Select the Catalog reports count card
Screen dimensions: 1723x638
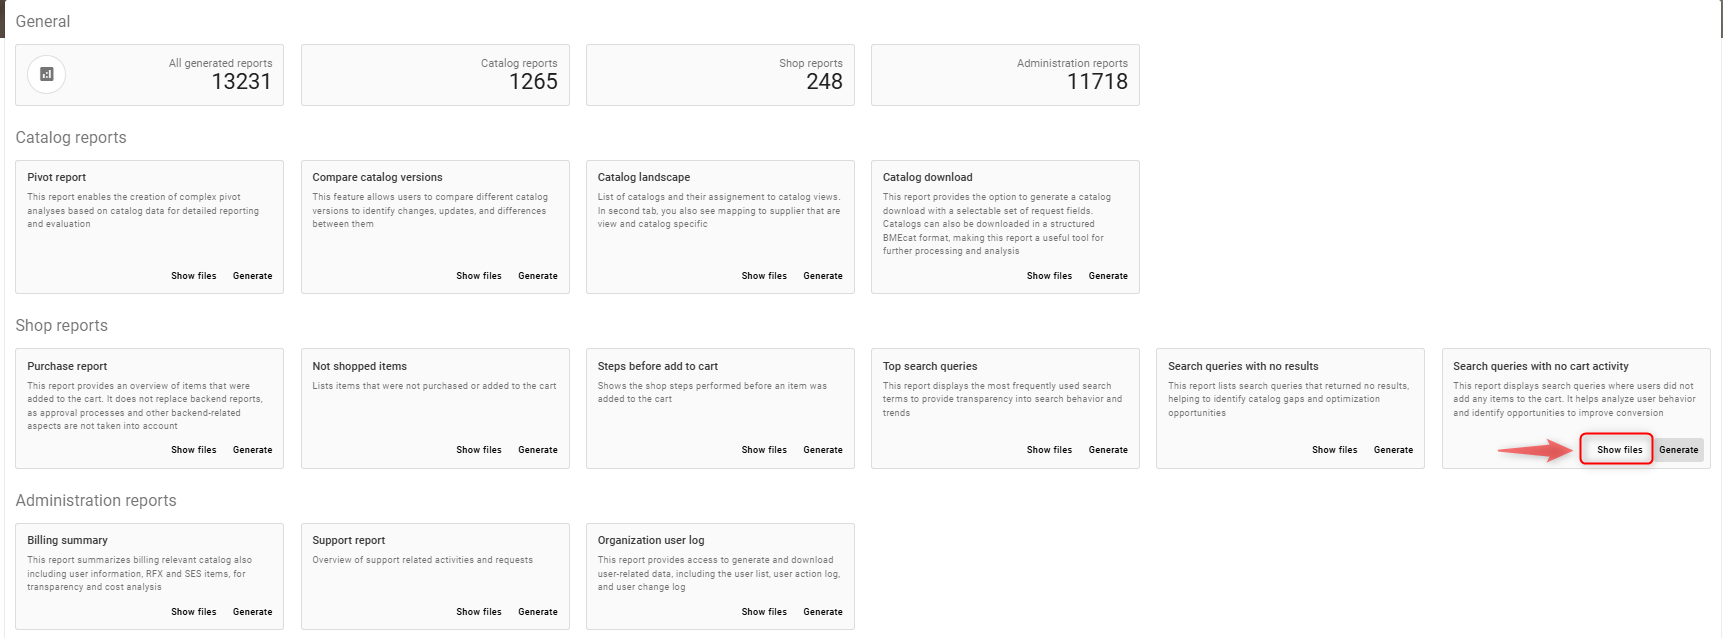435,75
